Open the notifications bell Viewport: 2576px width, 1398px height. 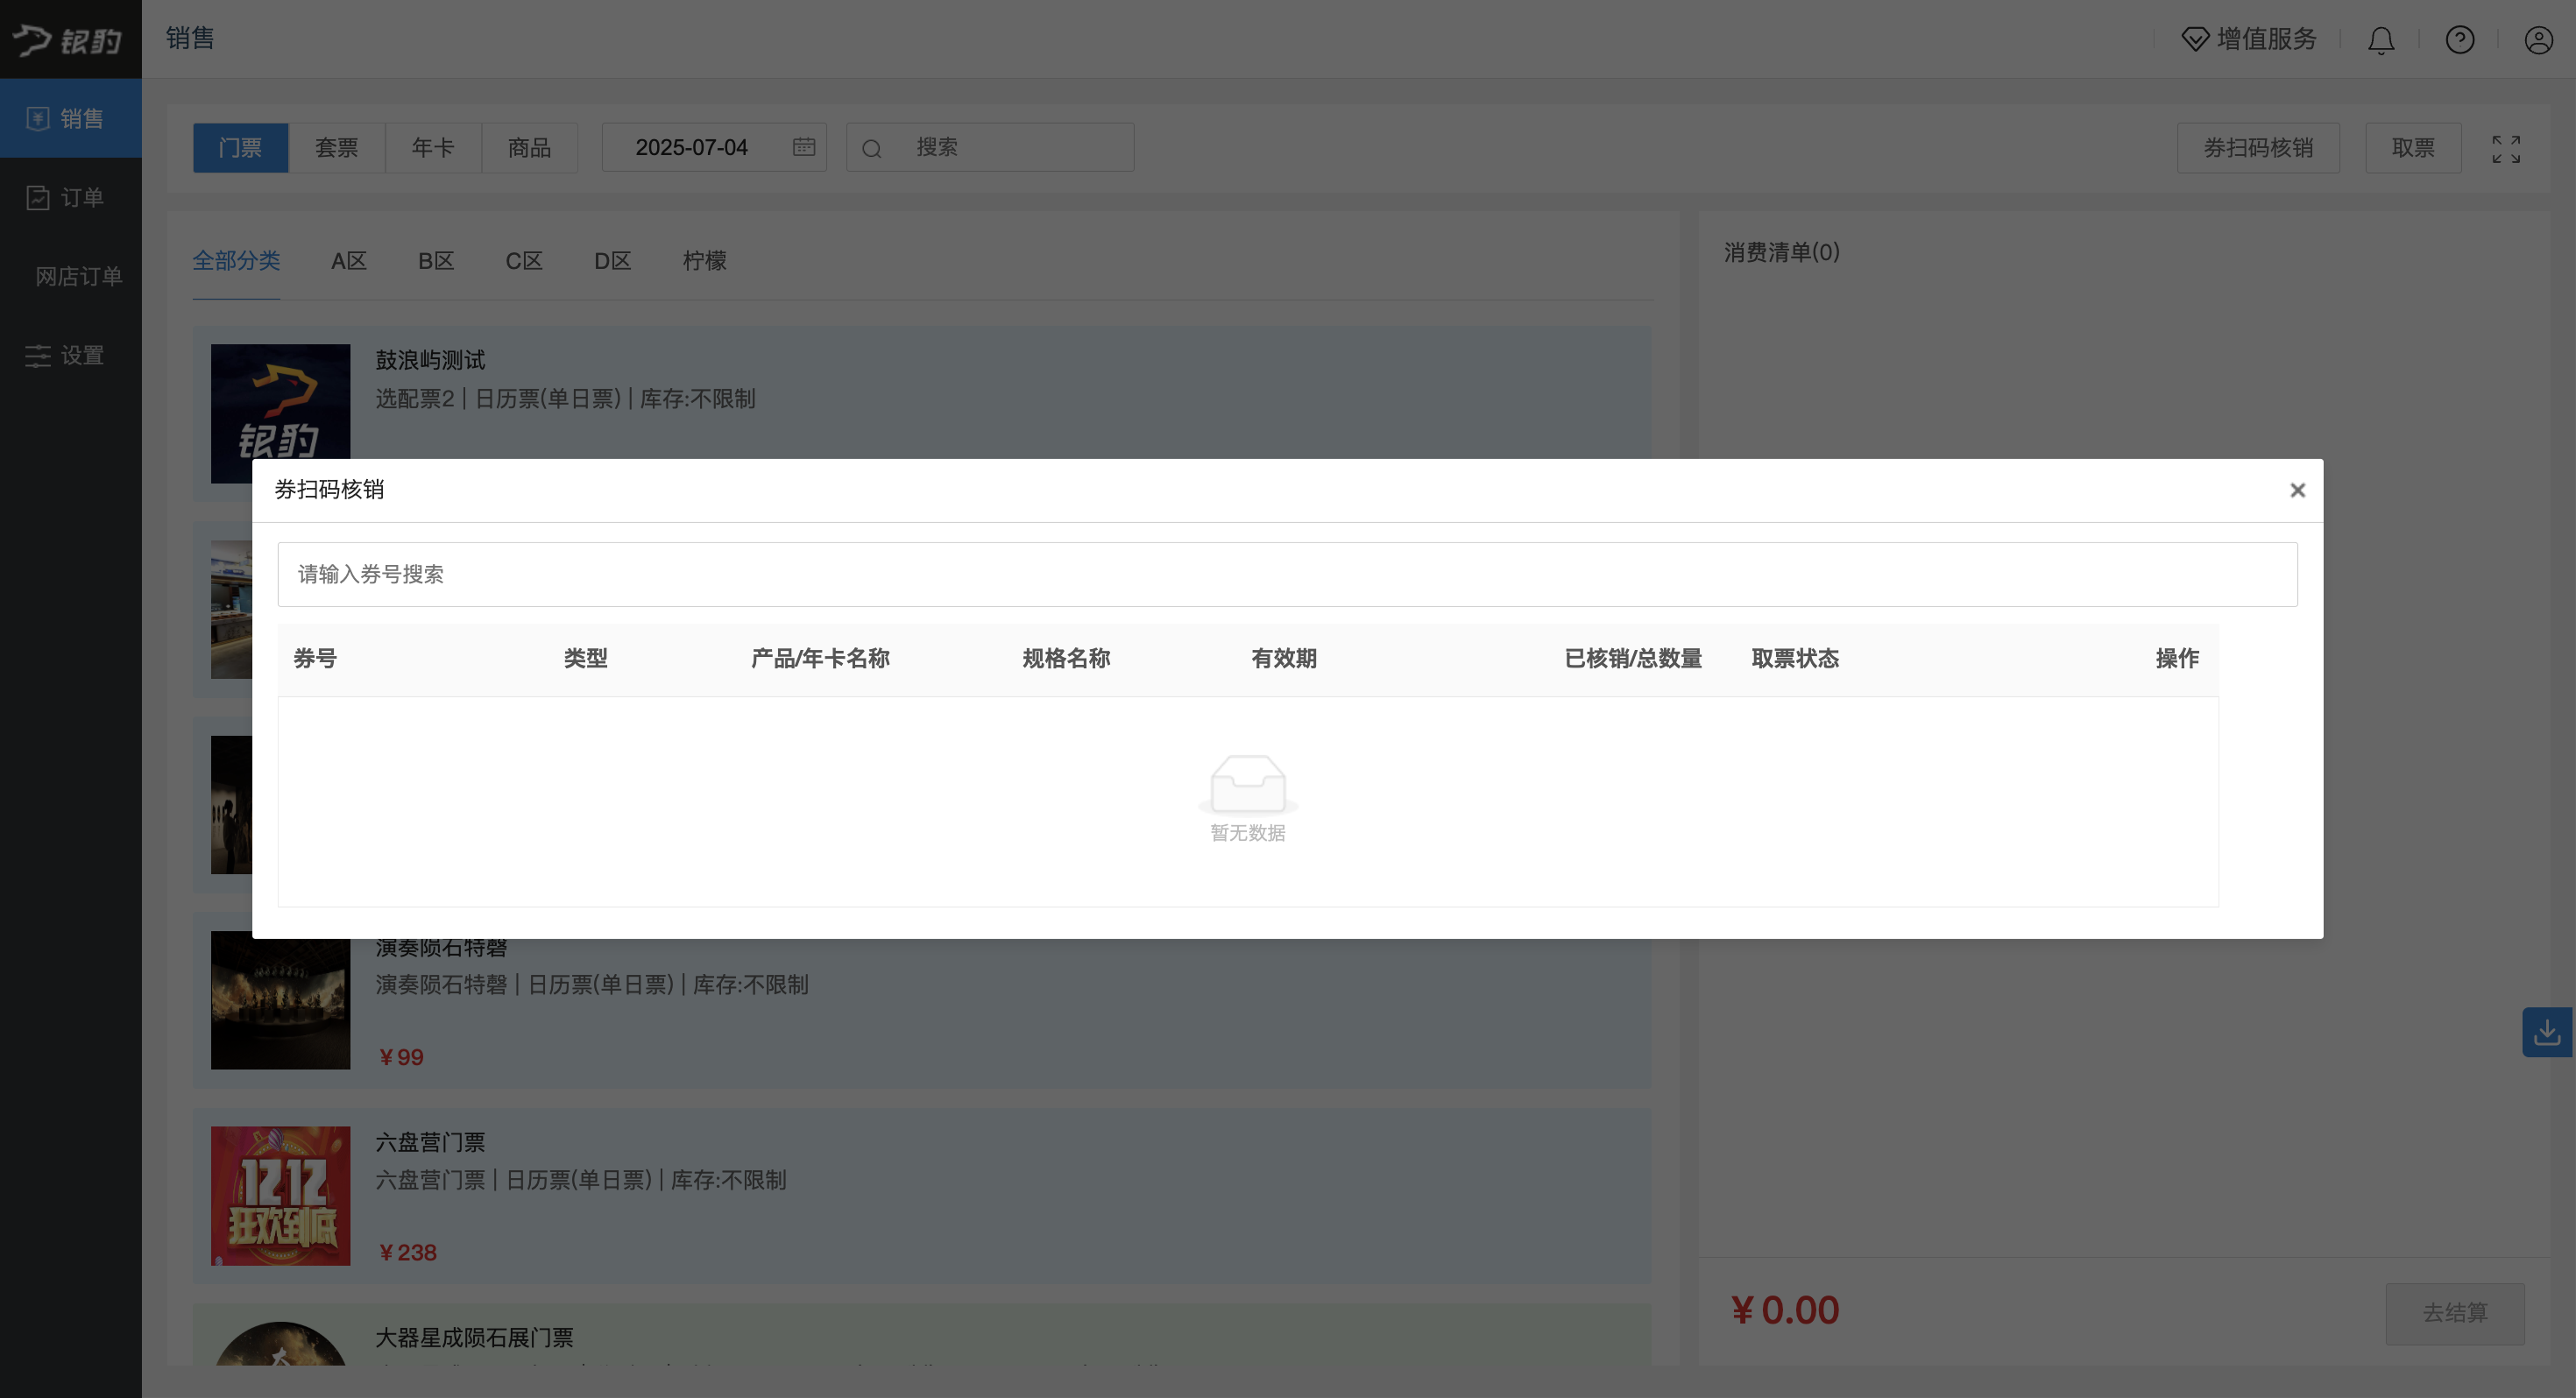(2381, 40)
